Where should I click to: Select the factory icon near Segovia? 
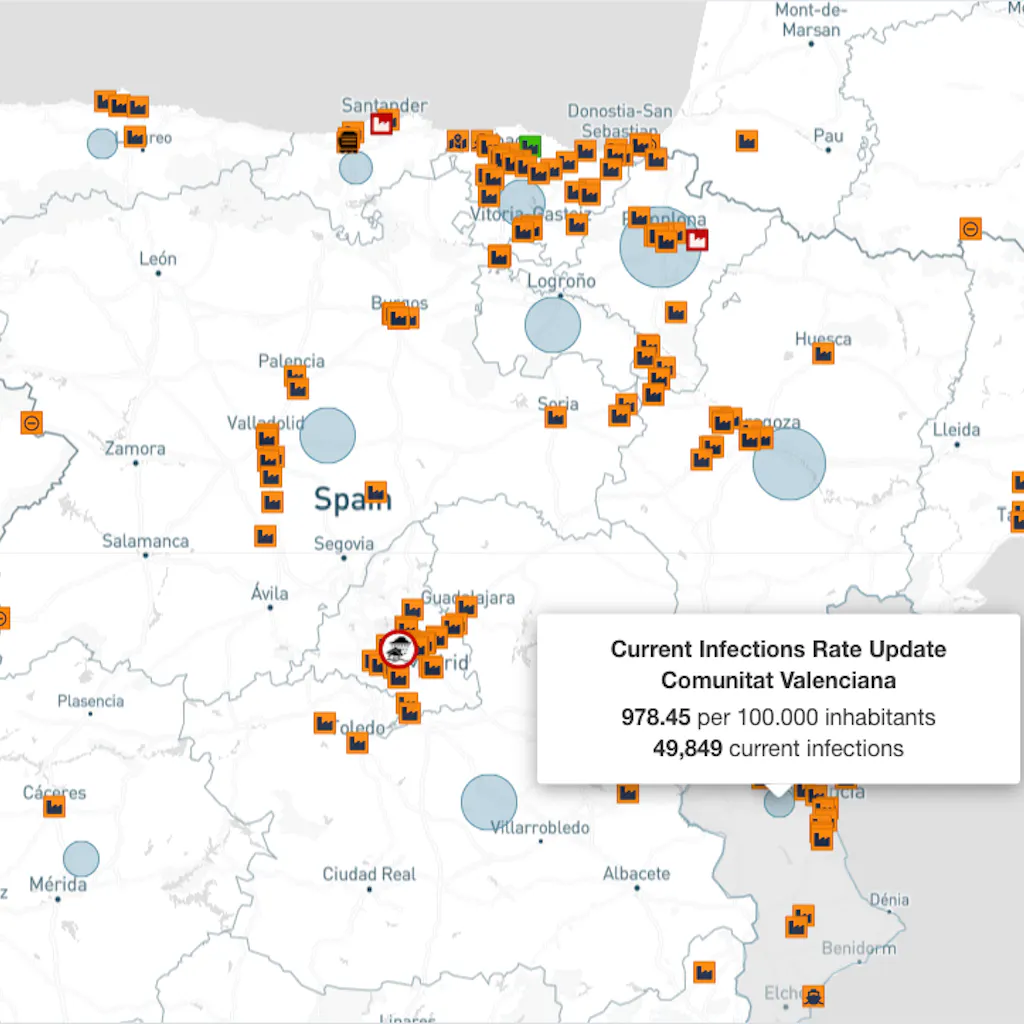tap(266, 535)
